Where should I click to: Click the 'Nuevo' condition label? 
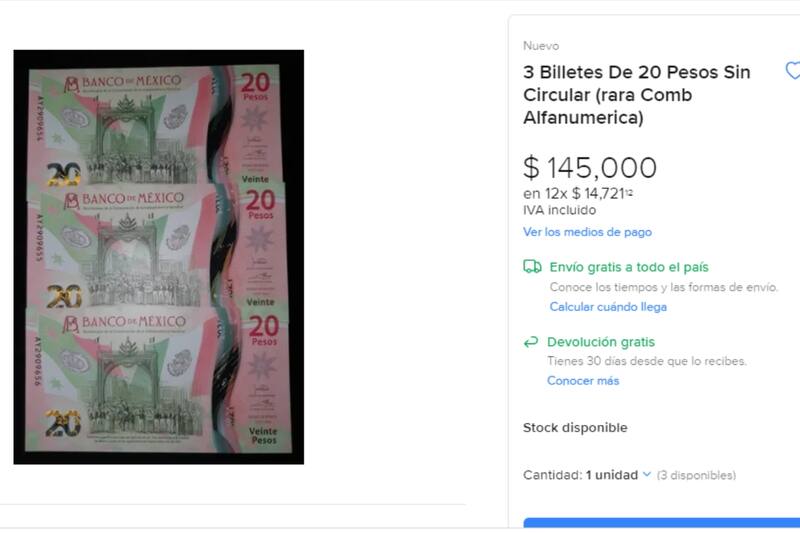click(x=541, y=46)
